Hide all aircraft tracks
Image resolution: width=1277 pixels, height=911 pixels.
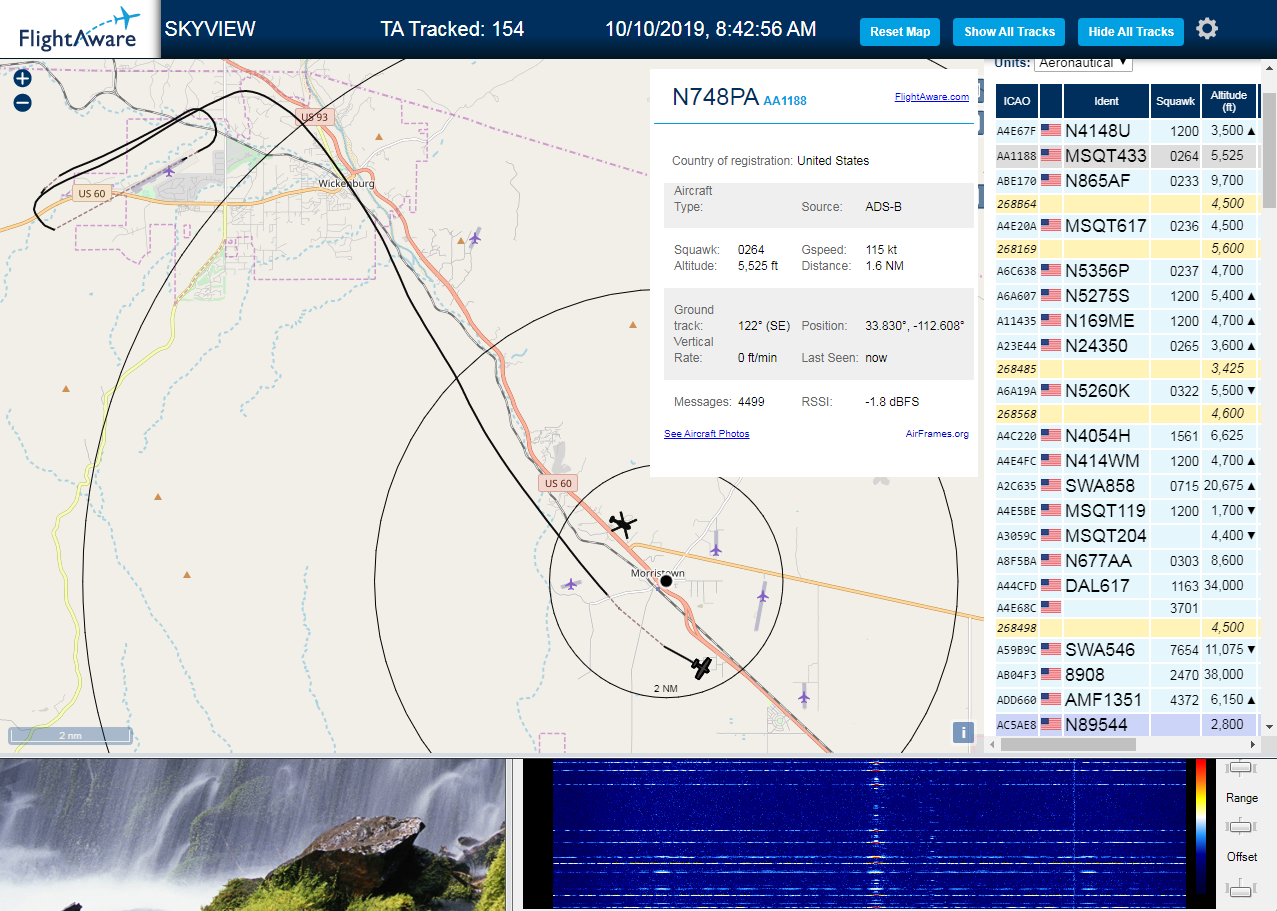[x=1131, y=32]
